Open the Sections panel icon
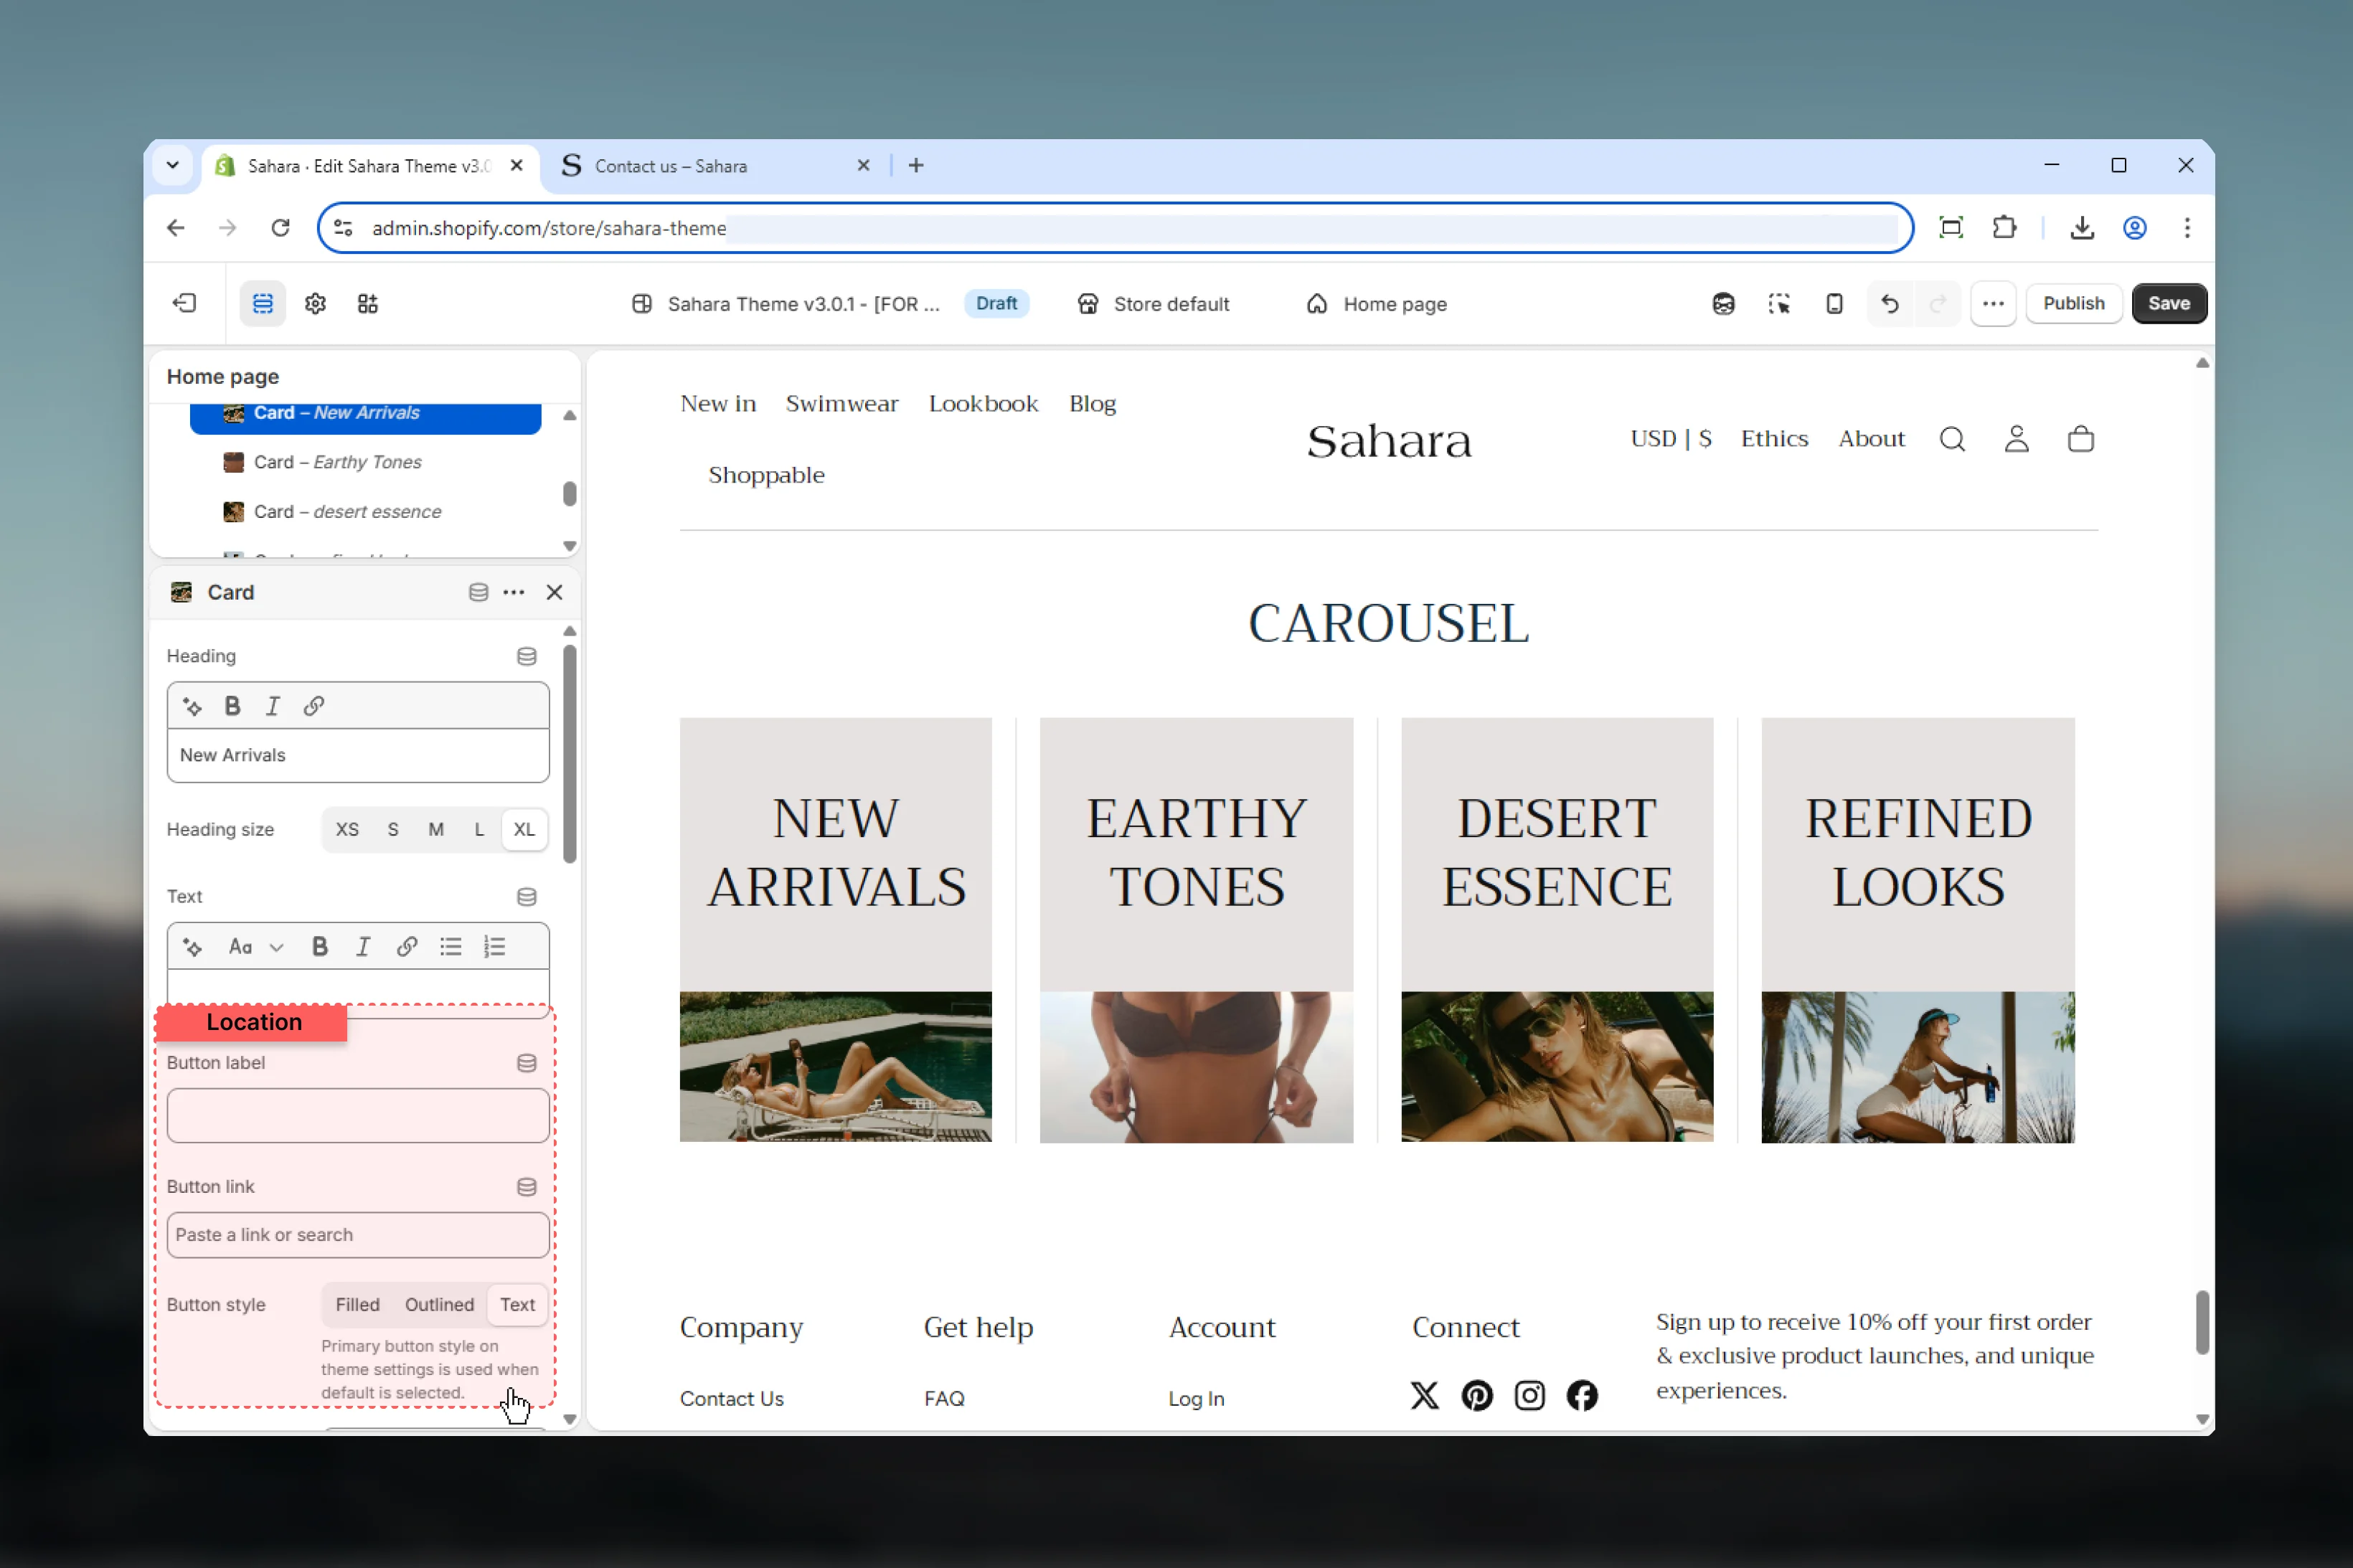Viewport: 2353px width, 1568px height. point(263,303)
